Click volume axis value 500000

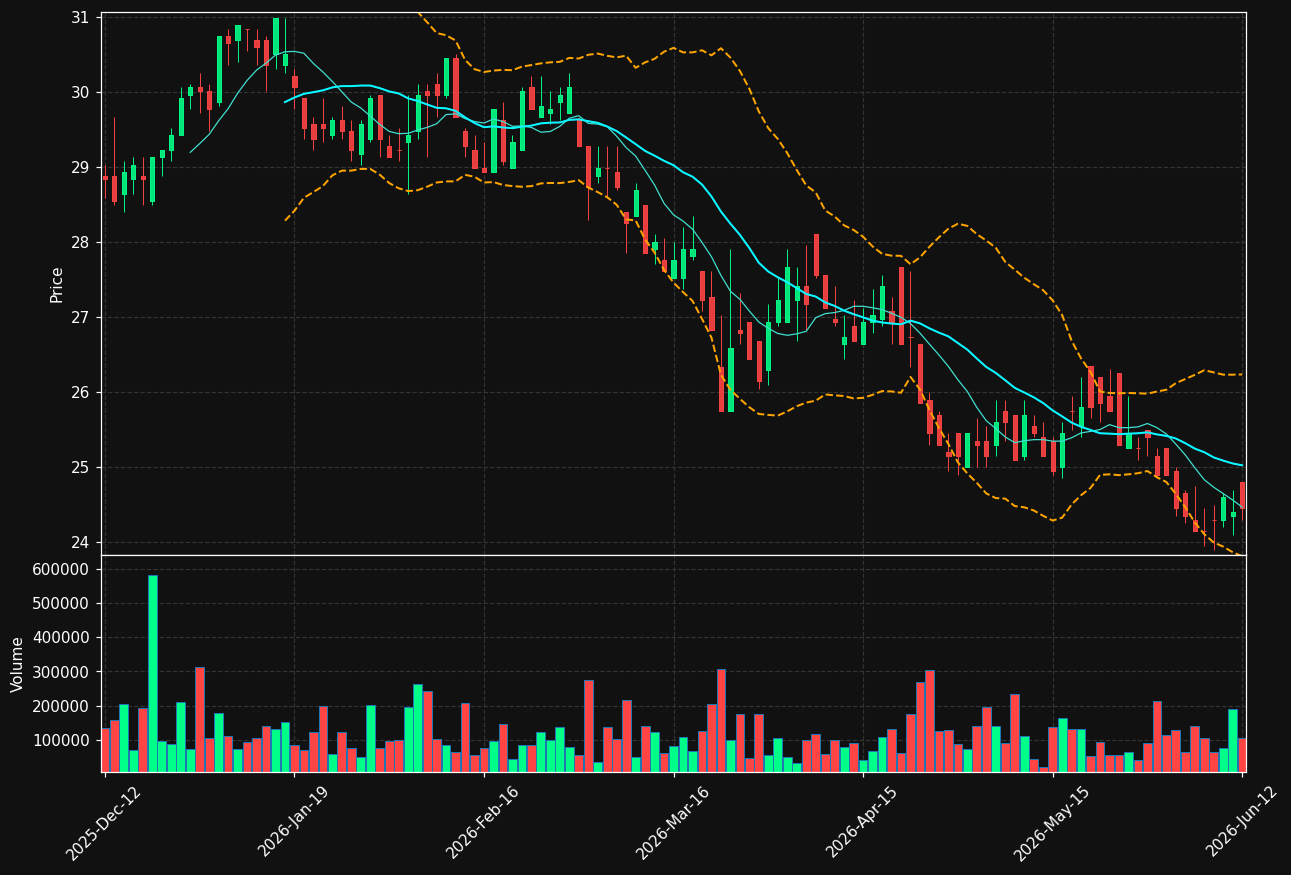click(x=62, y=604)
